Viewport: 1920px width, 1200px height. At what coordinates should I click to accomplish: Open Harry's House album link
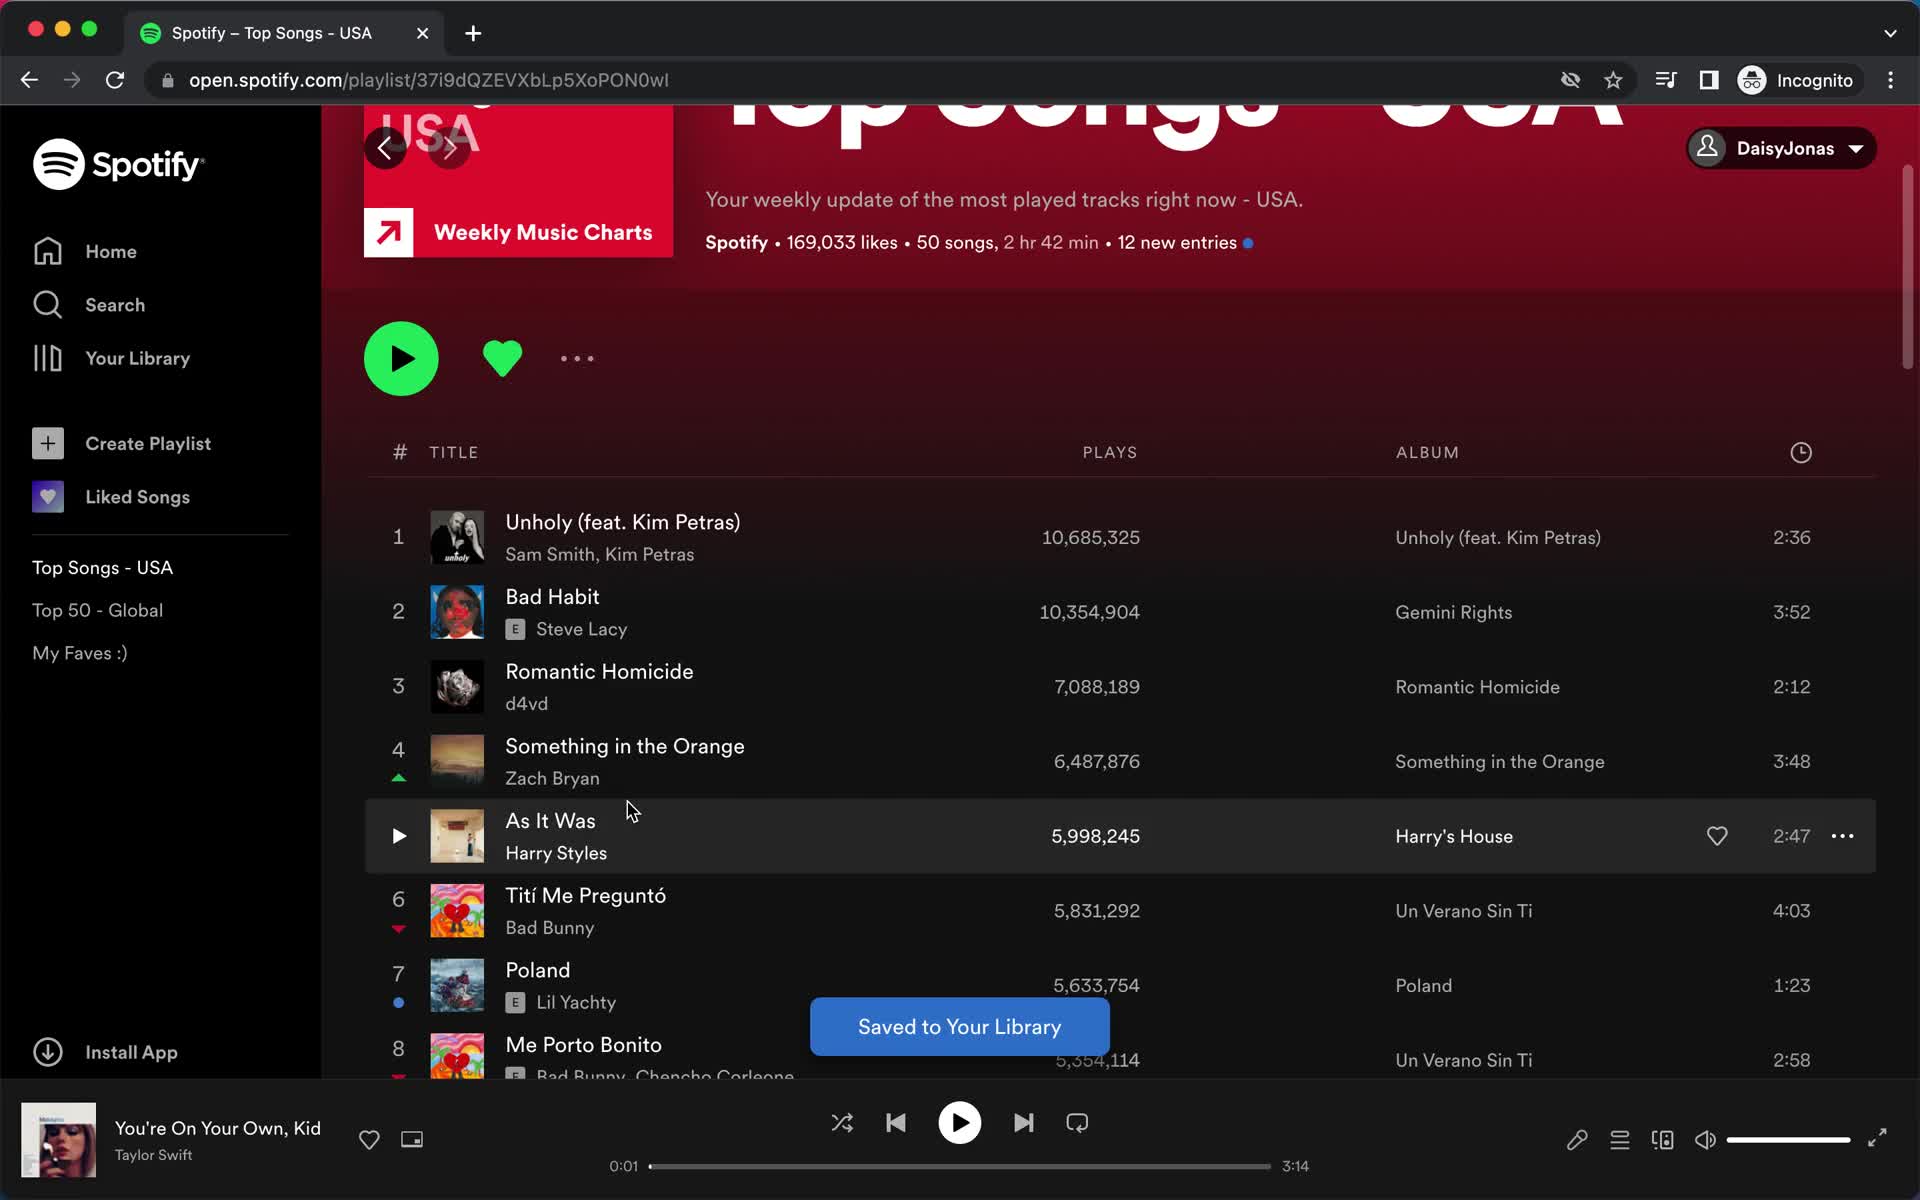1454,836
